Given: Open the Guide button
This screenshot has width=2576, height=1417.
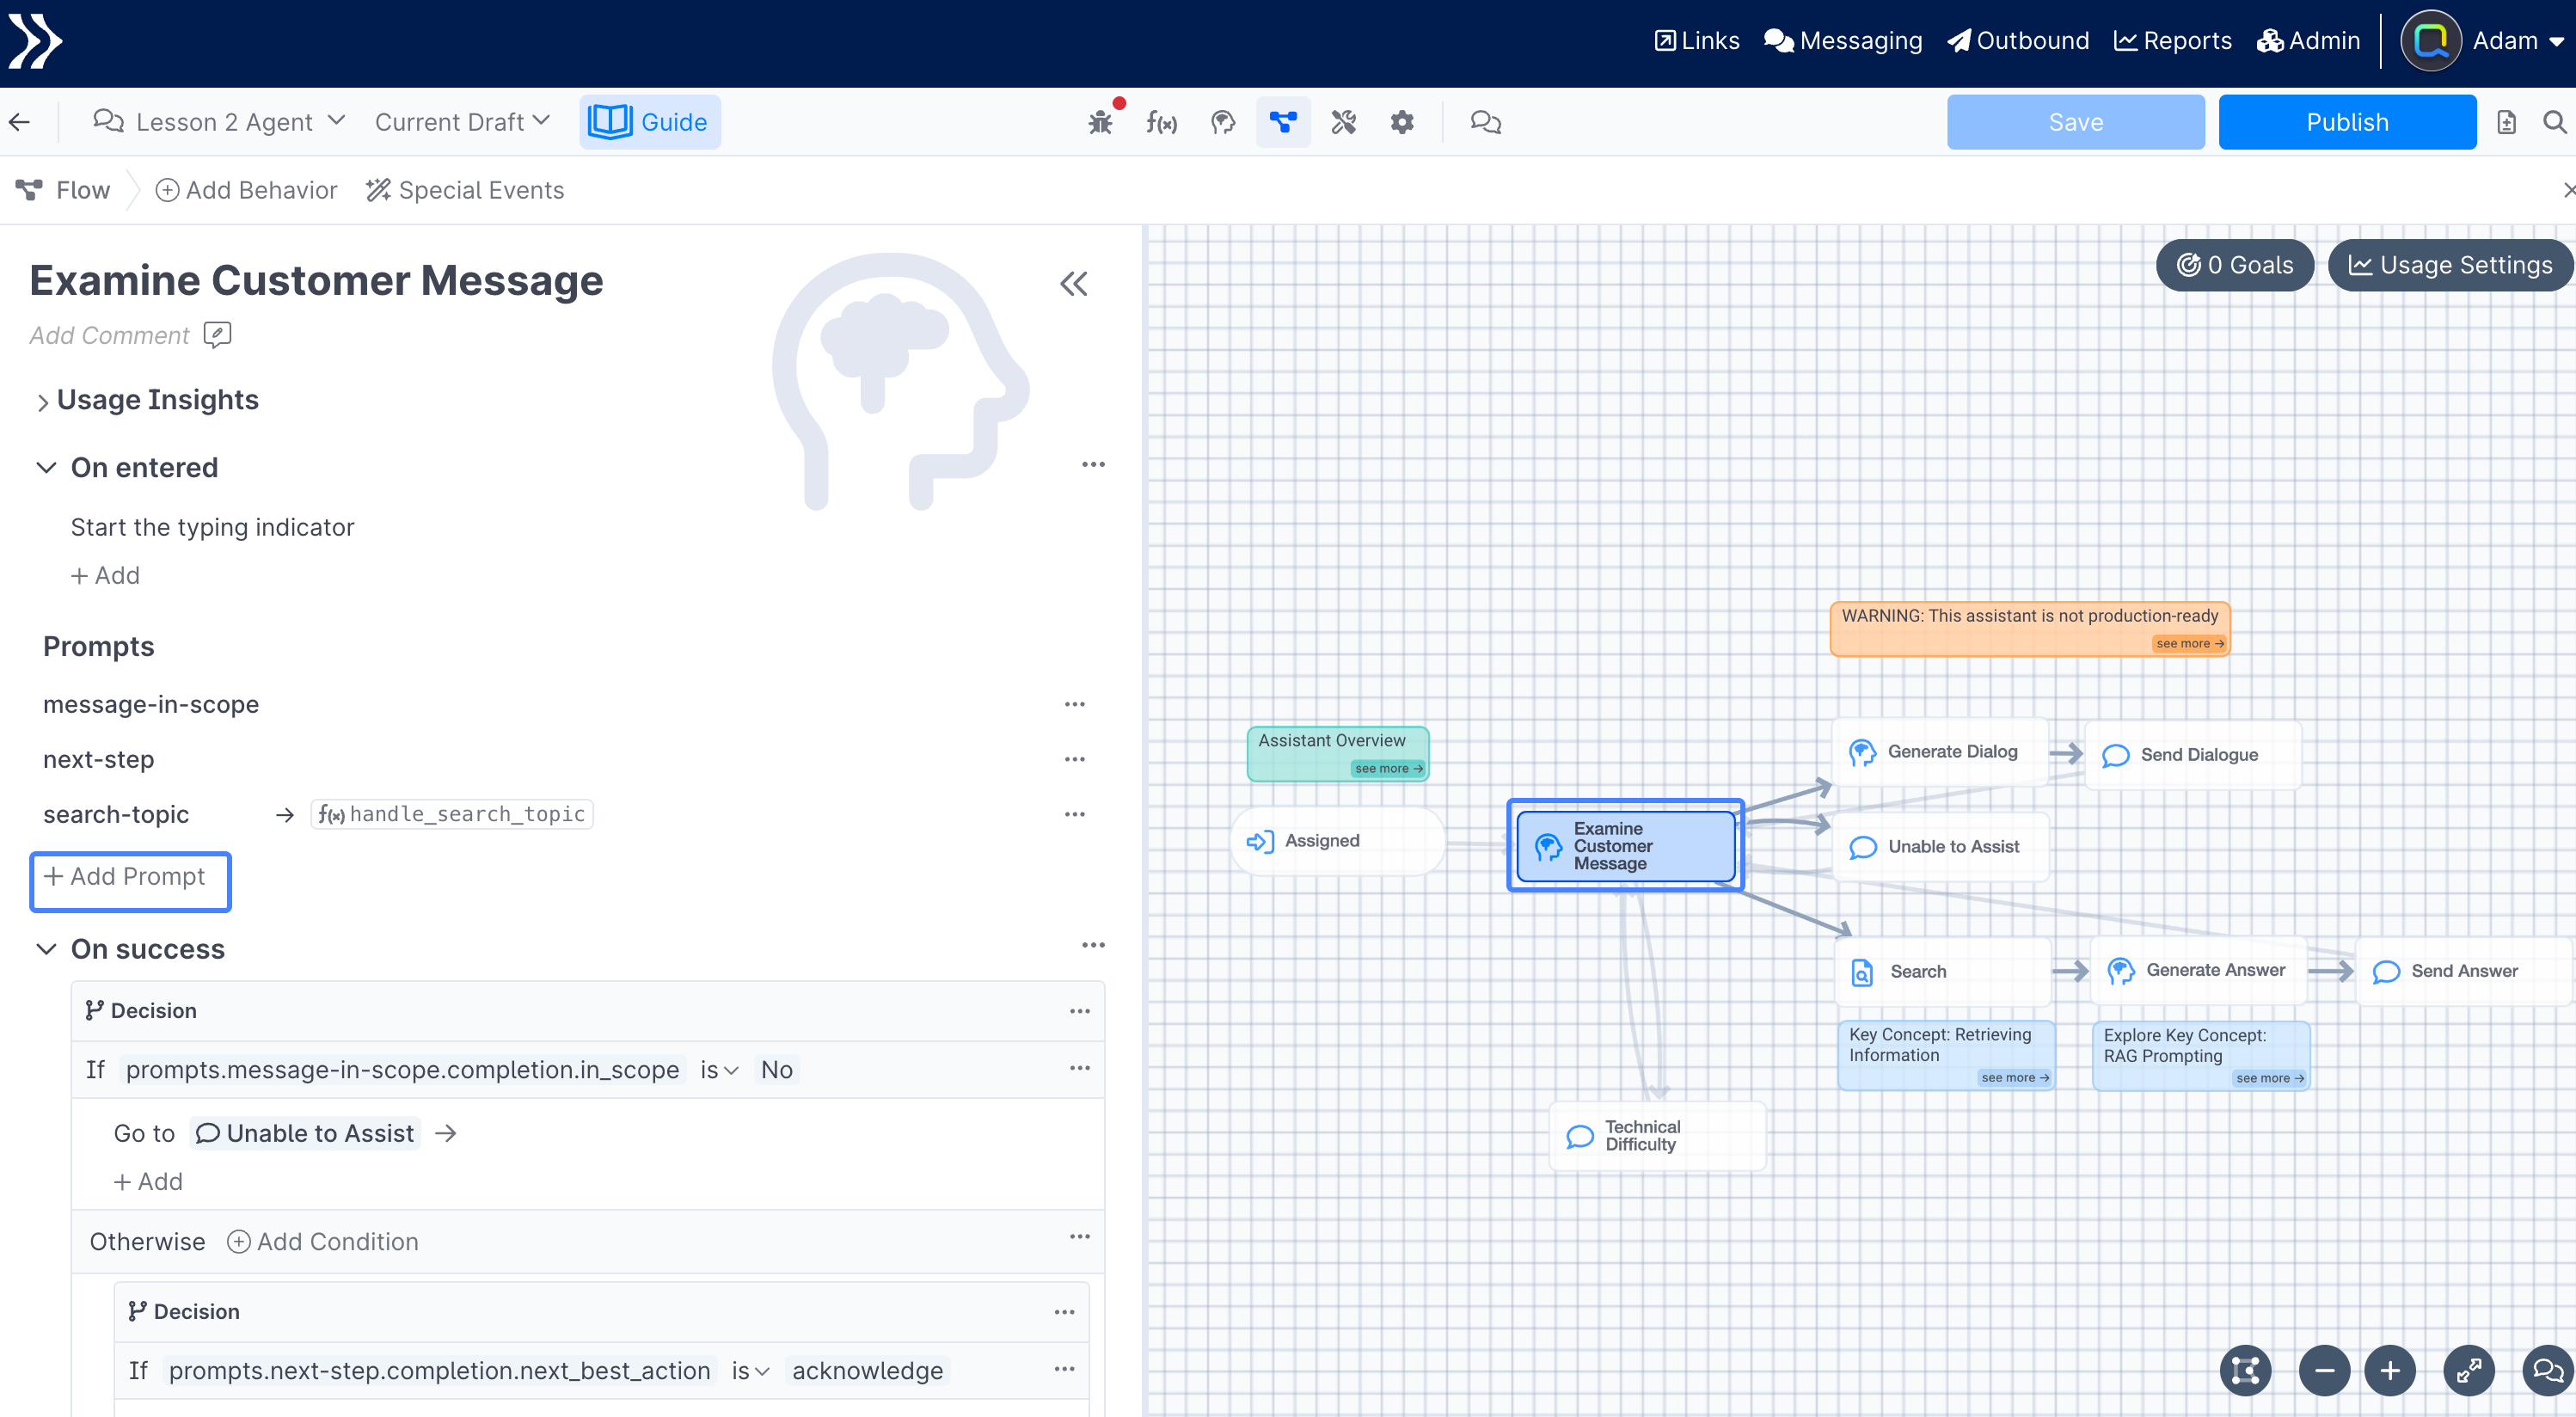Looking at the screenshot, I should [x=650, y=122].
